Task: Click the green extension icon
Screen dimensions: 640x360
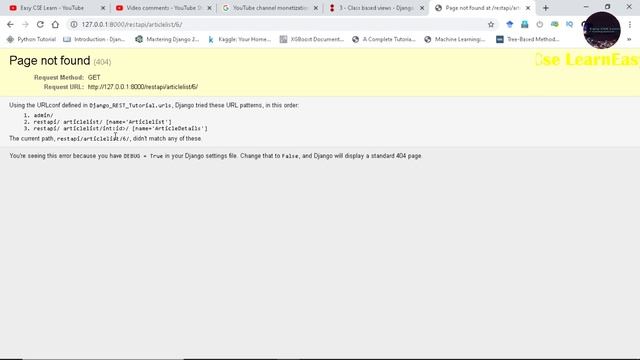Action: (554, 24)
